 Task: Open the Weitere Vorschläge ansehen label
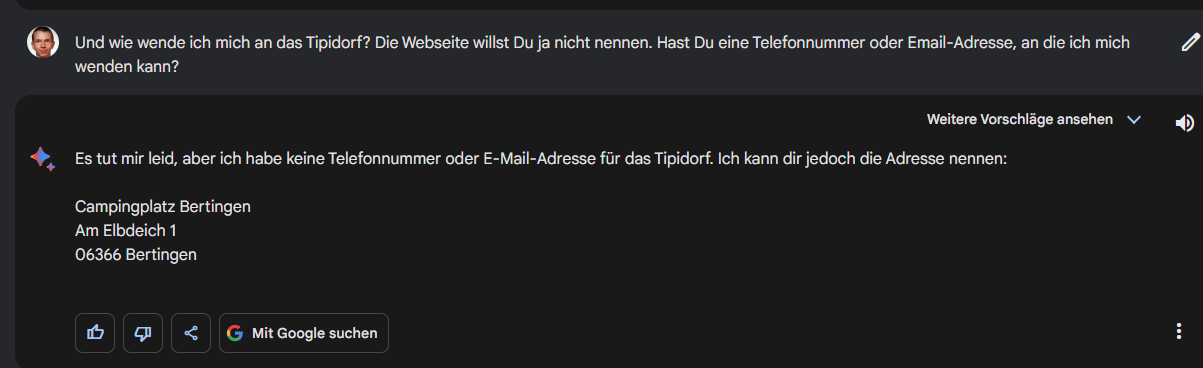1020,119
